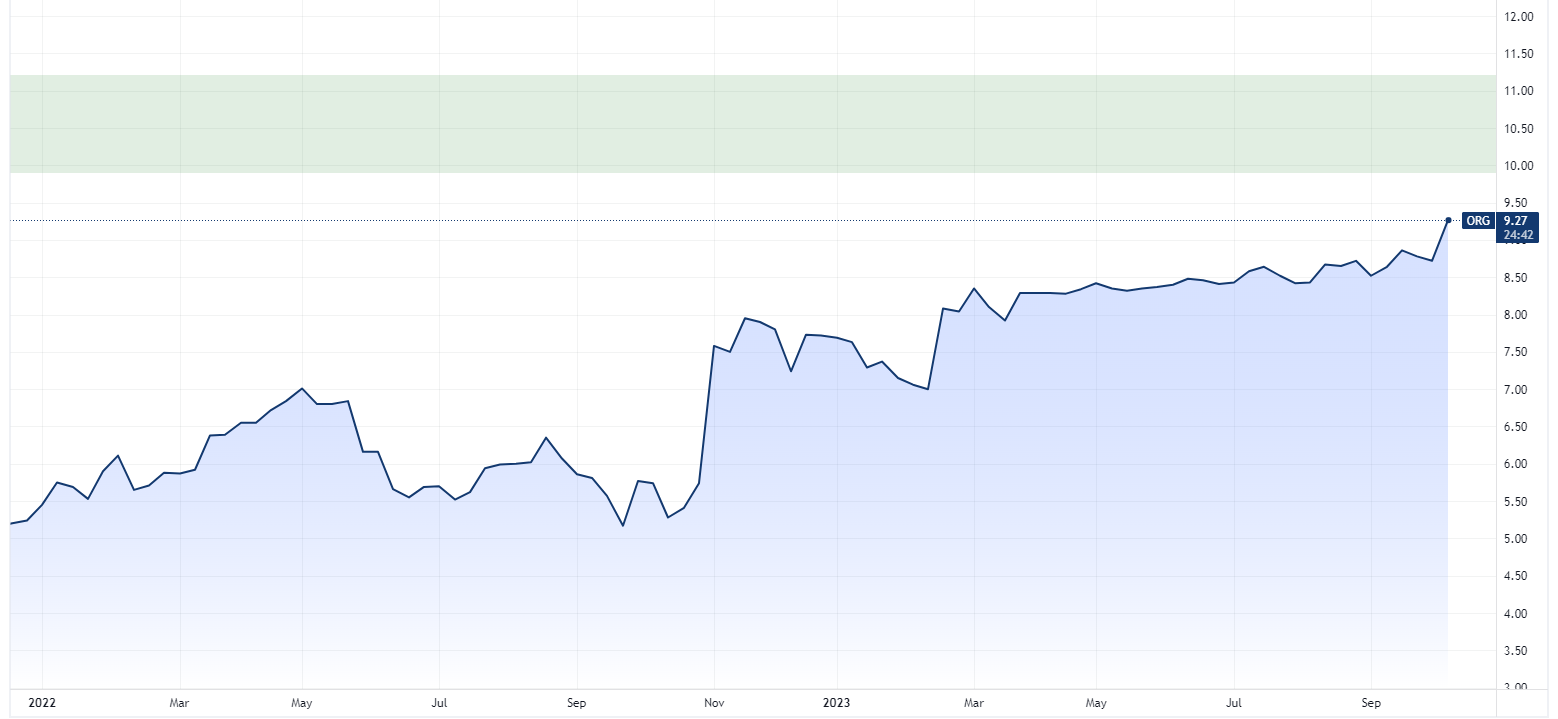Click the 12.00 price scale label
The image size is (1558, 719).
[1519, 17]
